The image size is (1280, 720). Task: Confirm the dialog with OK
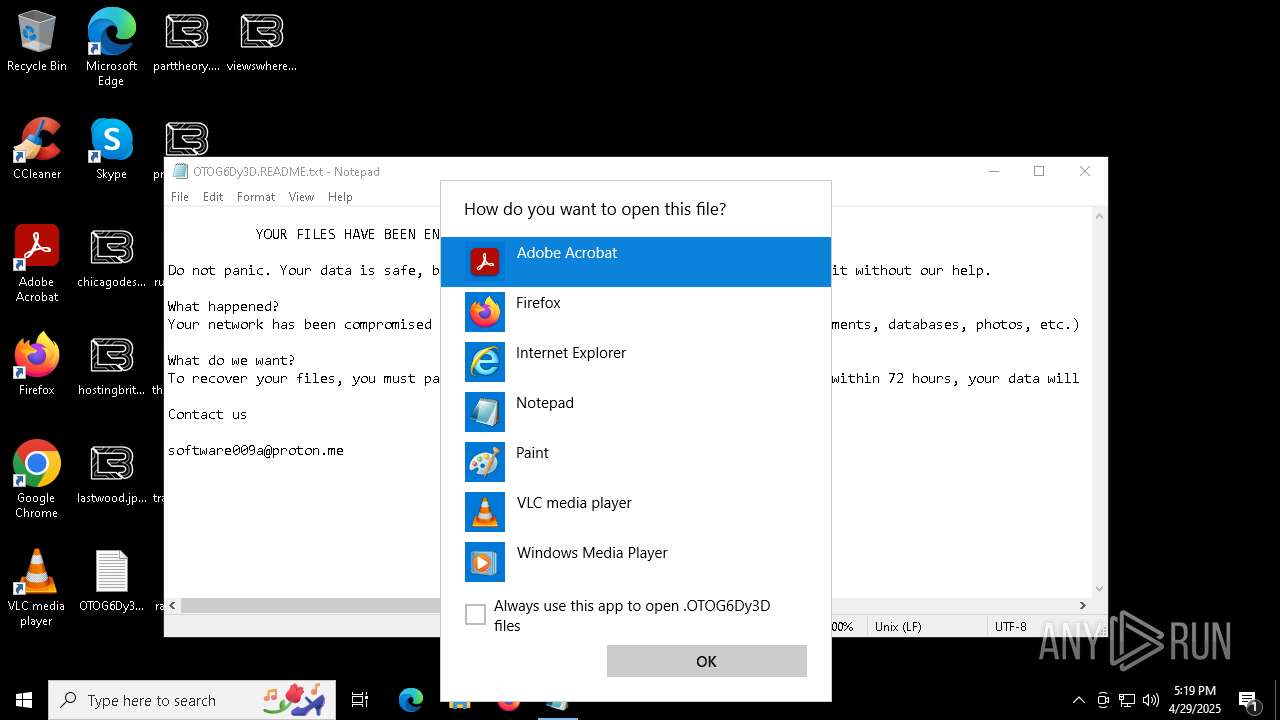pos(706,661)
